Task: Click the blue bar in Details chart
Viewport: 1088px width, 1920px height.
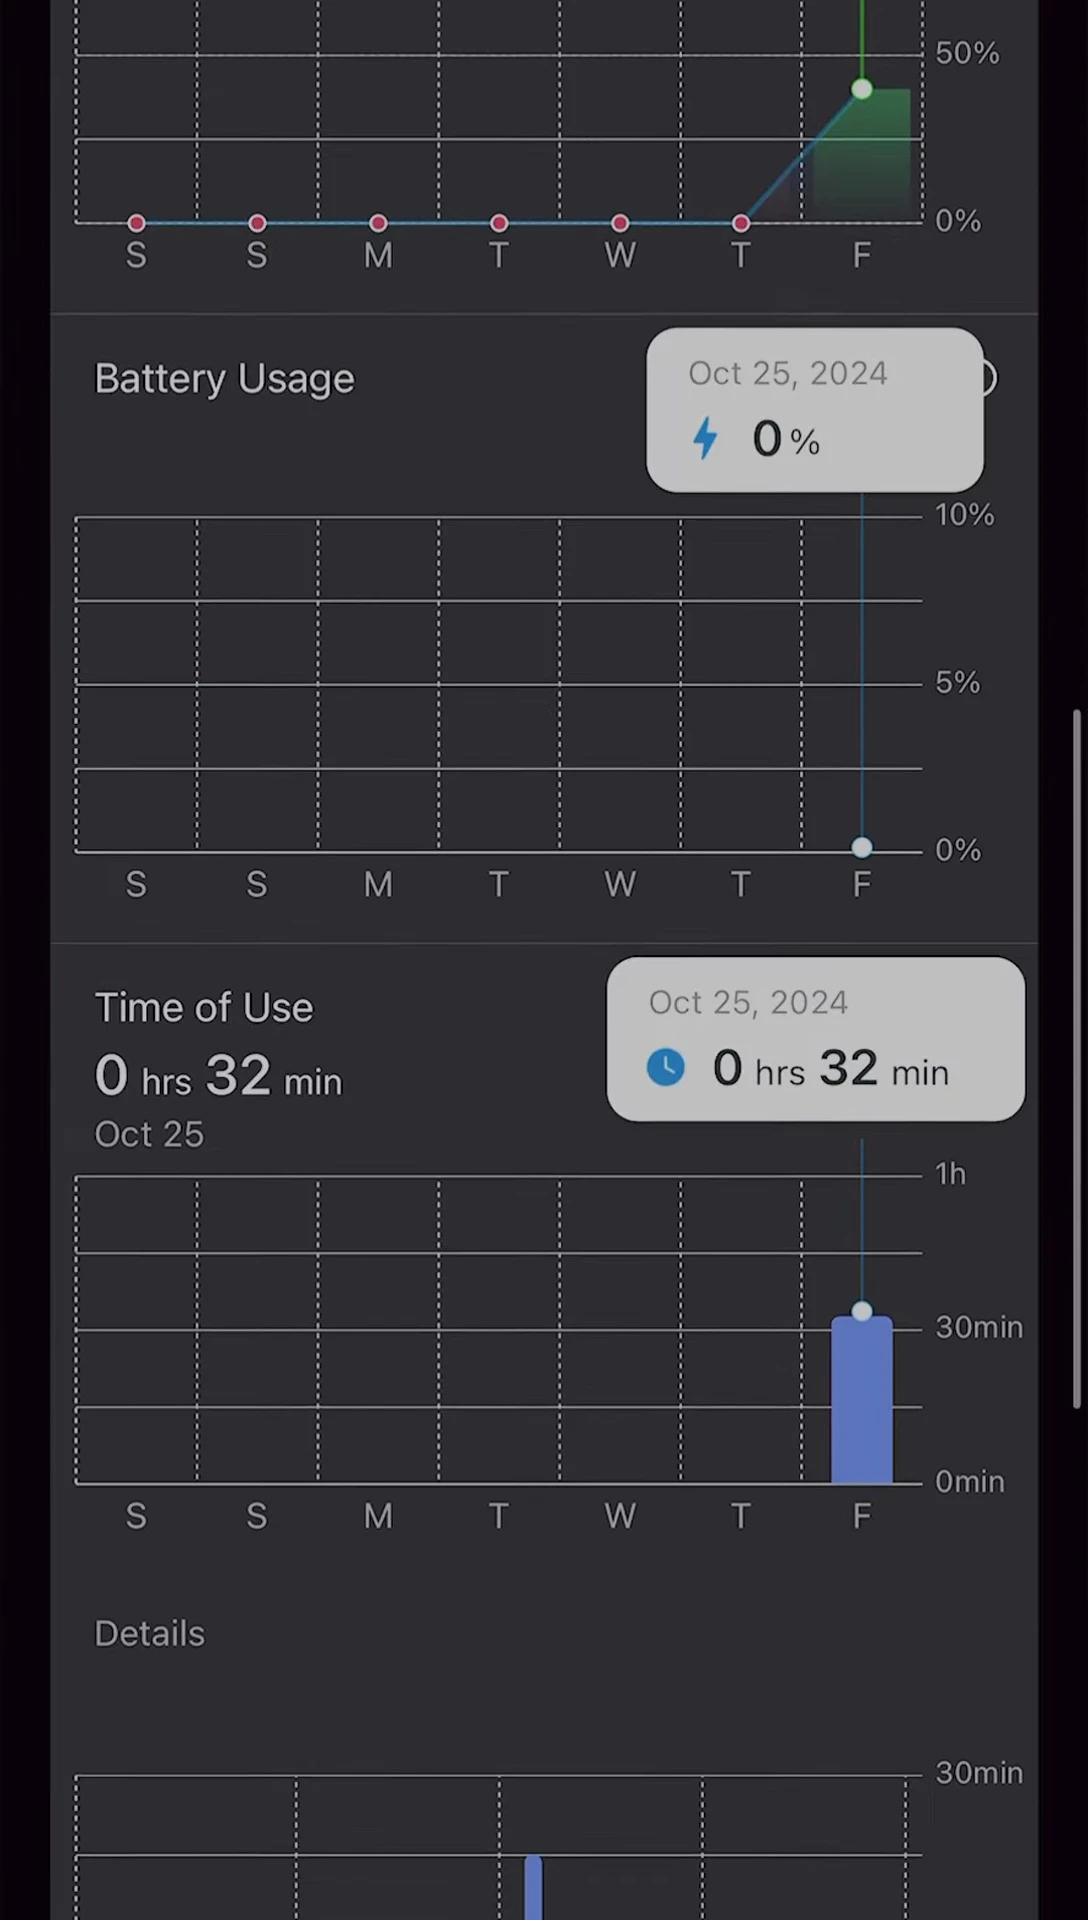Action: pos(534,1888)
